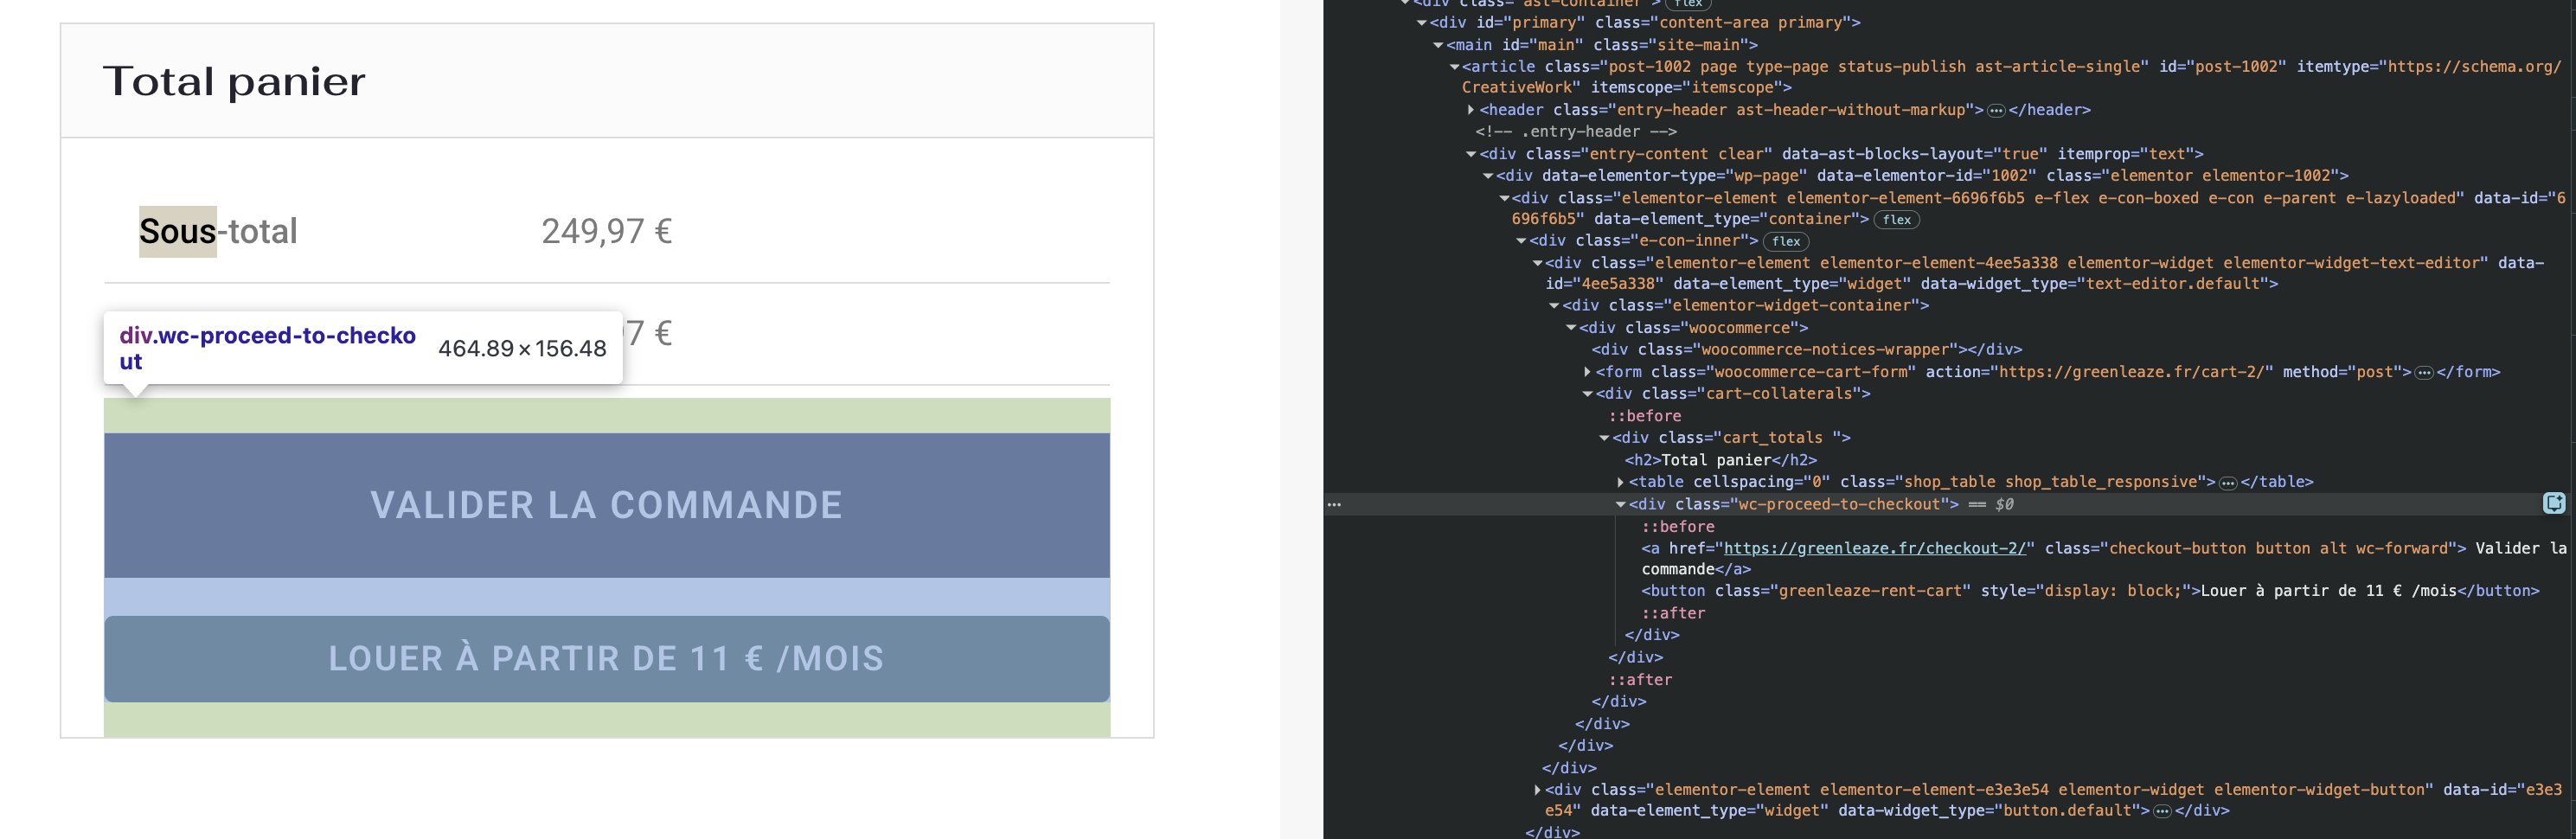Select the button greenleaze-rent-cart row

tap(2090, 591)
